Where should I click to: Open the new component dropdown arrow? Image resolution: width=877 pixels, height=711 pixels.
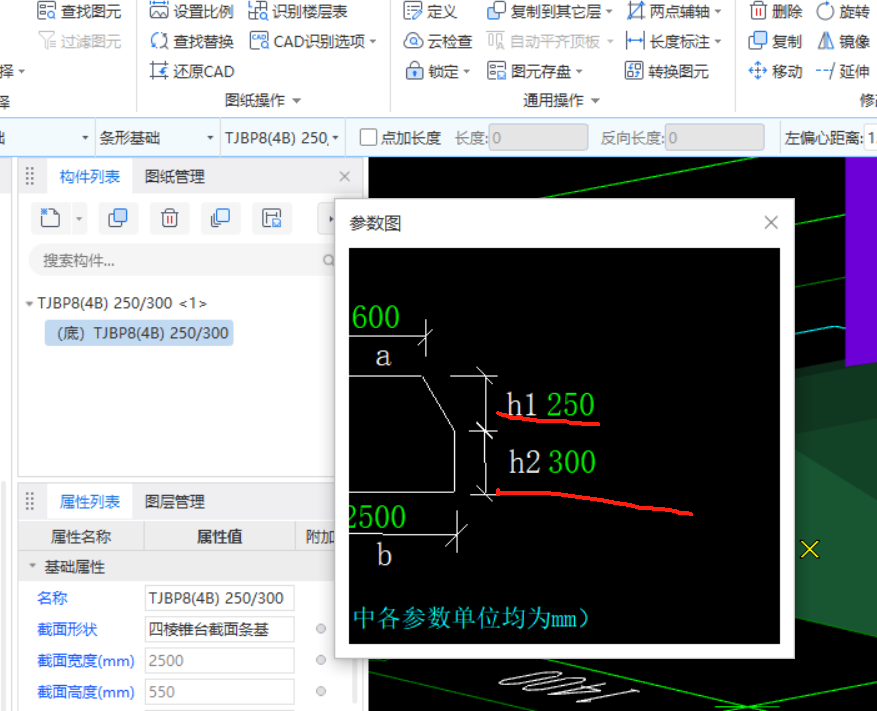(79, 218)
